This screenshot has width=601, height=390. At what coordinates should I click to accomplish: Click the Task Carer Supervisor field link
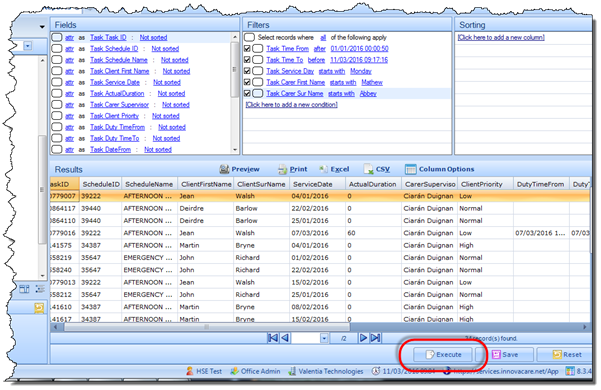pyautogui.click(x=119, y=105)
